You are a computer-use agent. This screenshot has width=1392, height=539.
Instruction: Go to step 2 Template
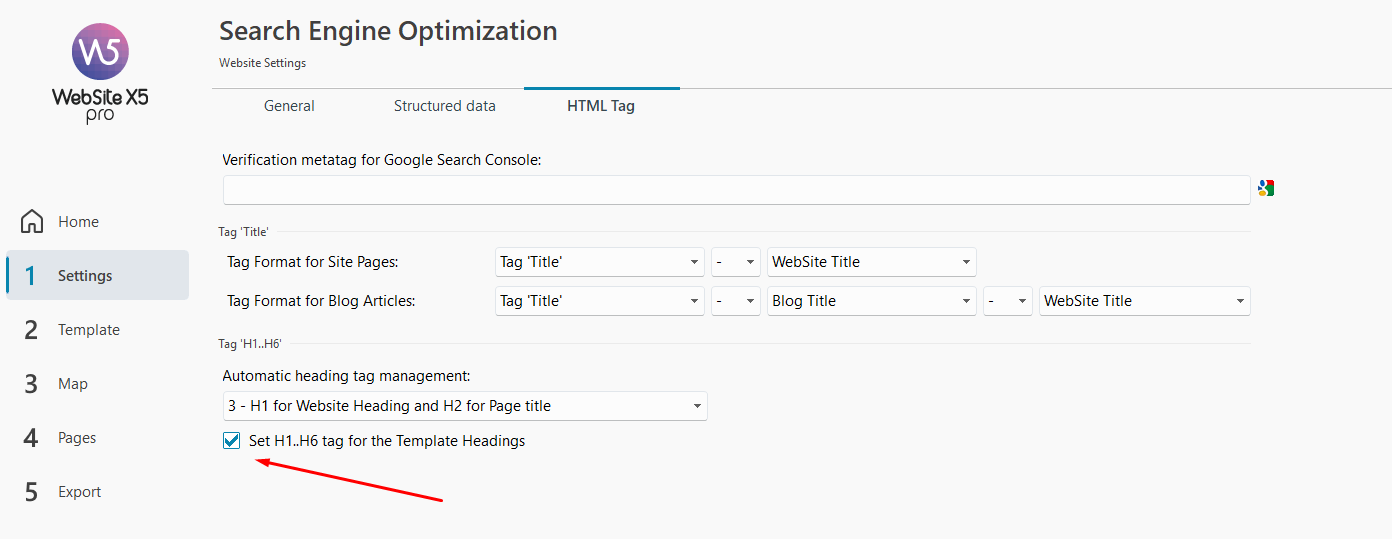click(x=97, y=329)
